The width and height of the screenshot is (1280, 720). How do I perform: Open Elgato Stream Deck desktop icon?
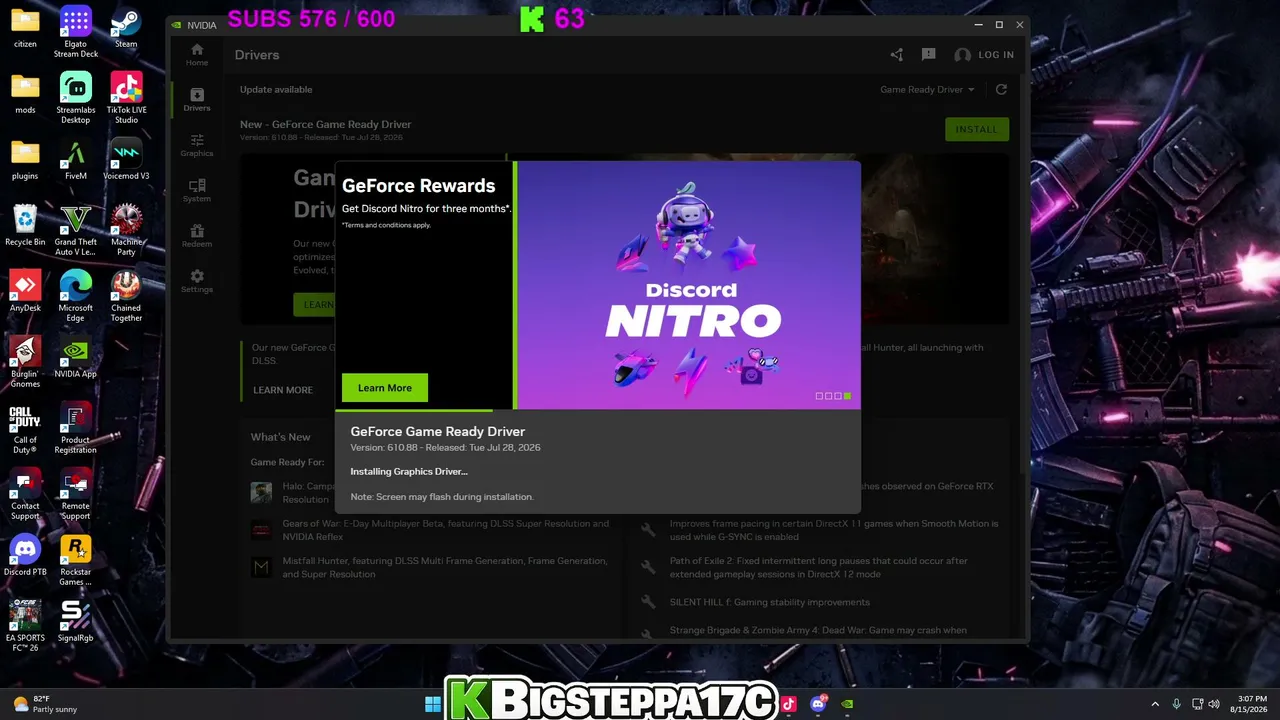[x=75, y=31]
